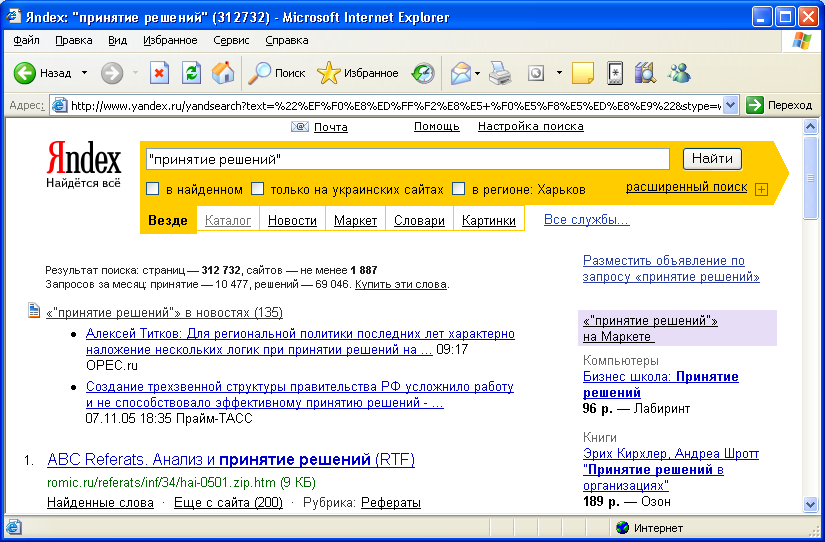
Task: Open 'Еще с сайта (200)' link
Action: 228,503
